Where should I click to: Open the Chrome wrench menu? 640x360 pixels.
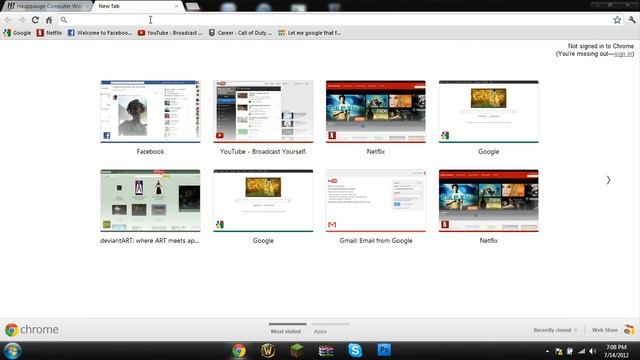[632, 20]
